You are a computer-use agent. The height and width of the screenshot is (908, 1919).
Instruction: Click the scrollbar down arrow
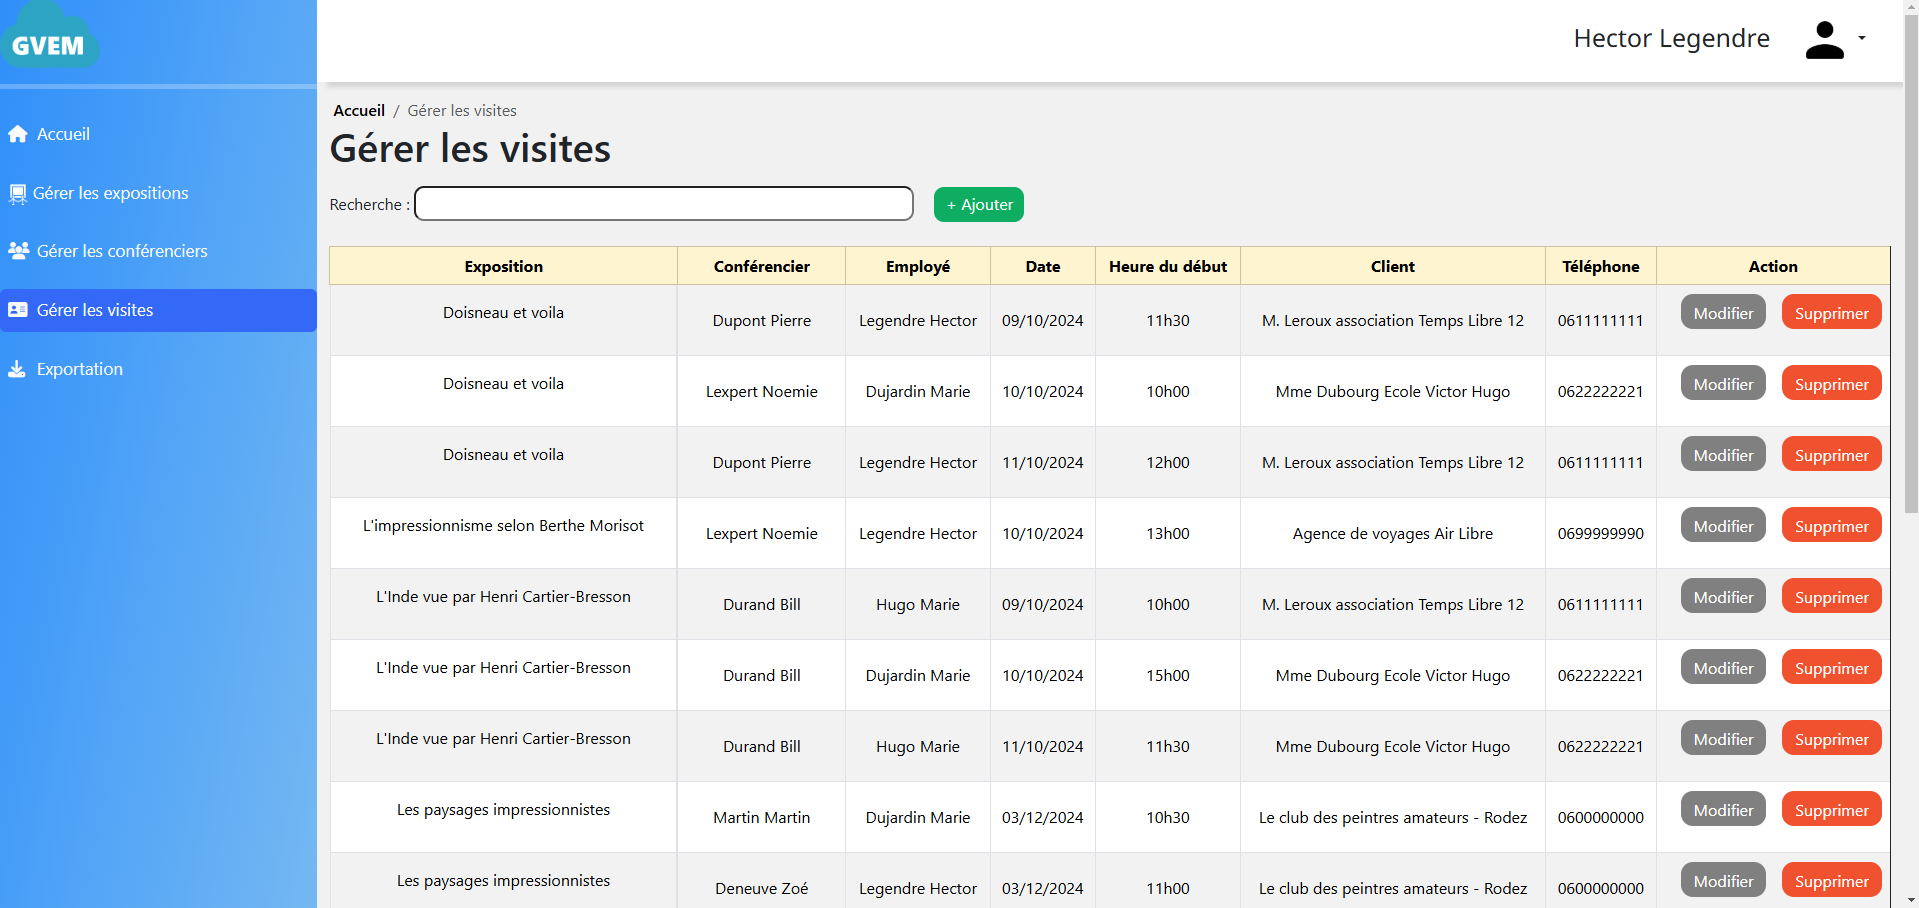(1911, 898)
